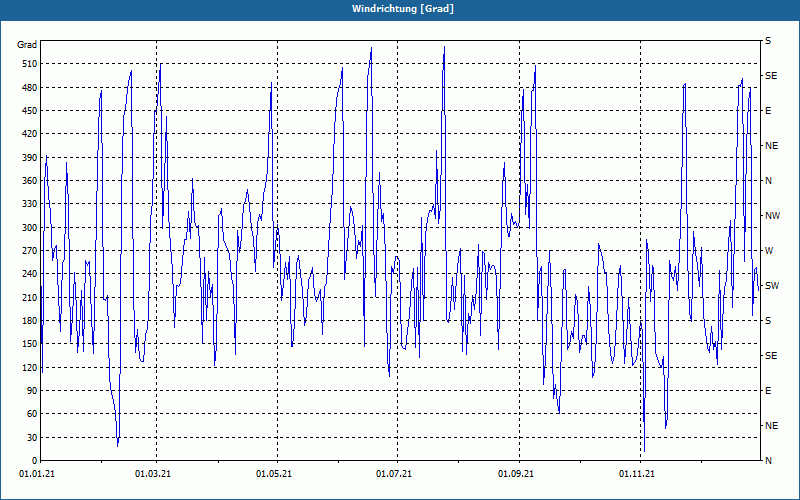Click the 510 value on the left axis
The height and width of the screenshot is (500, 800).
[x=30, y=64]
